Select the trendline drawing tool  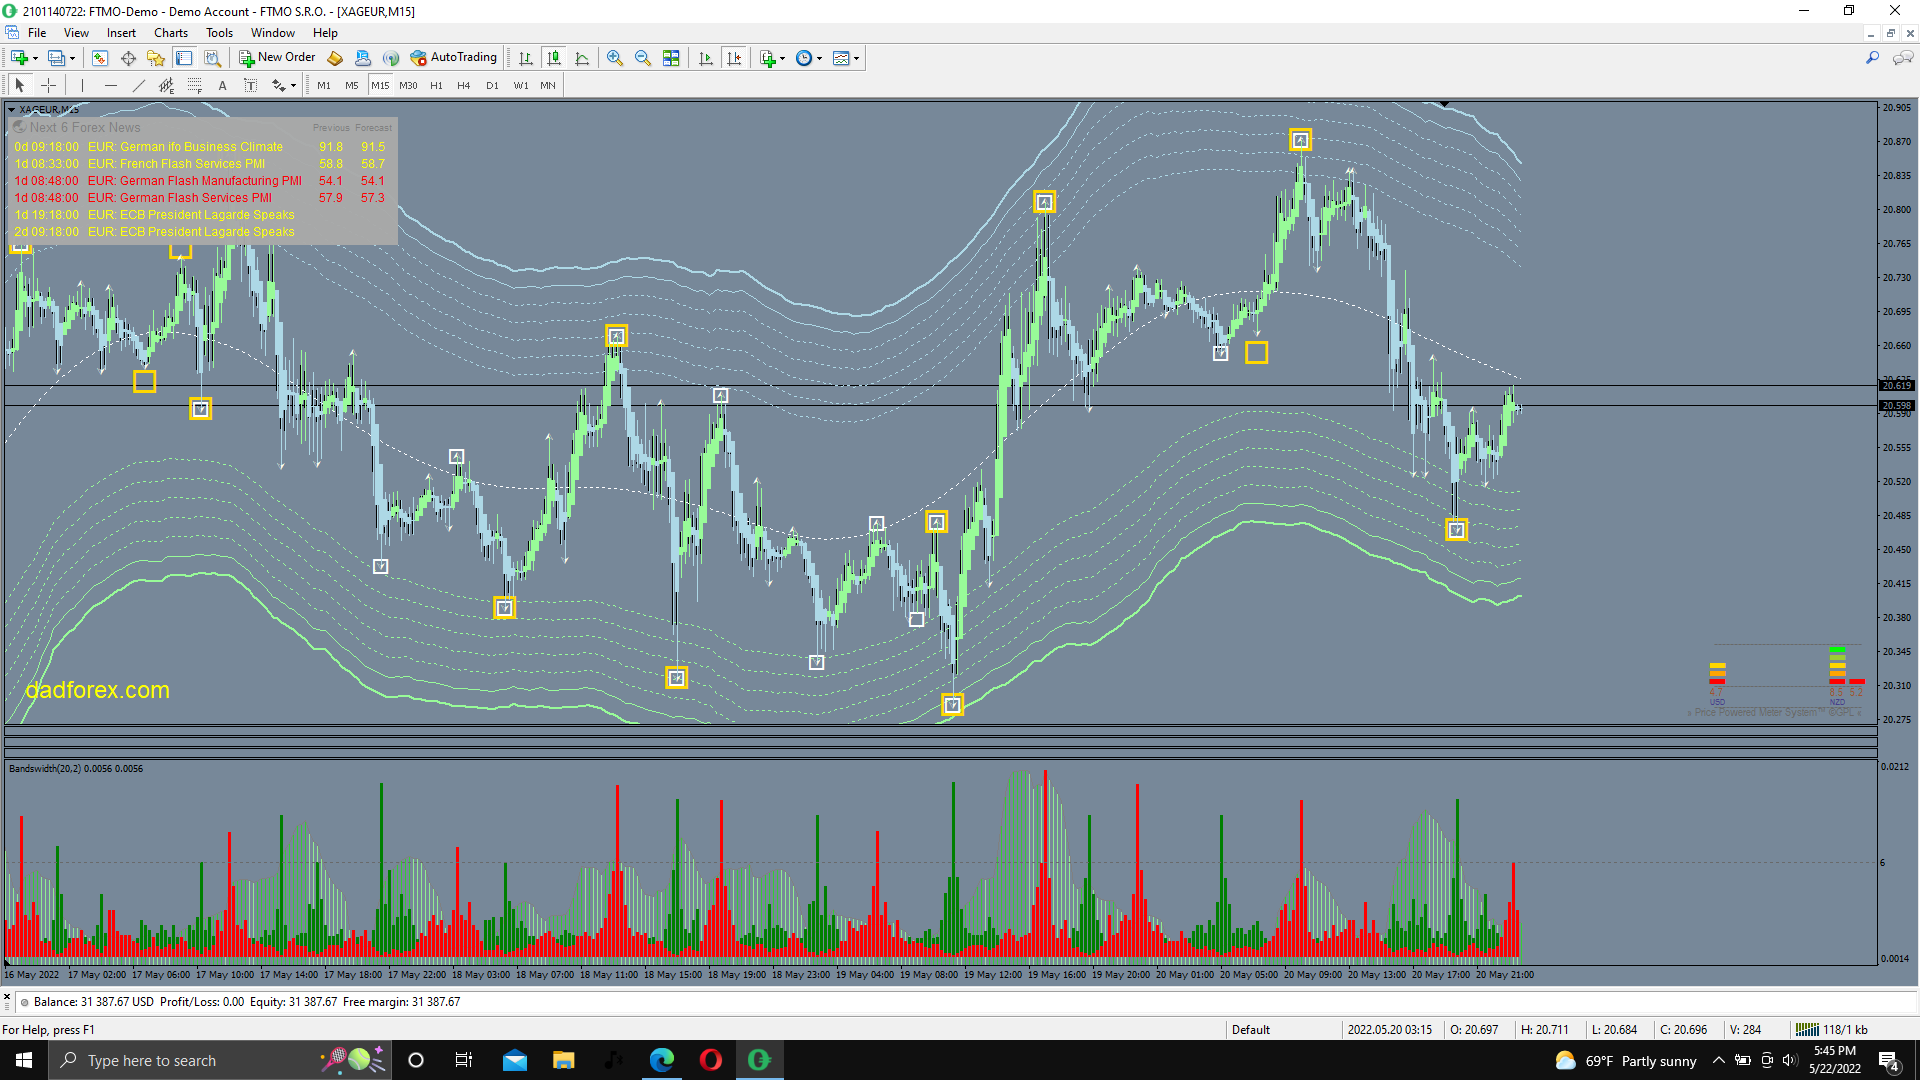click(x=139, y=85)
